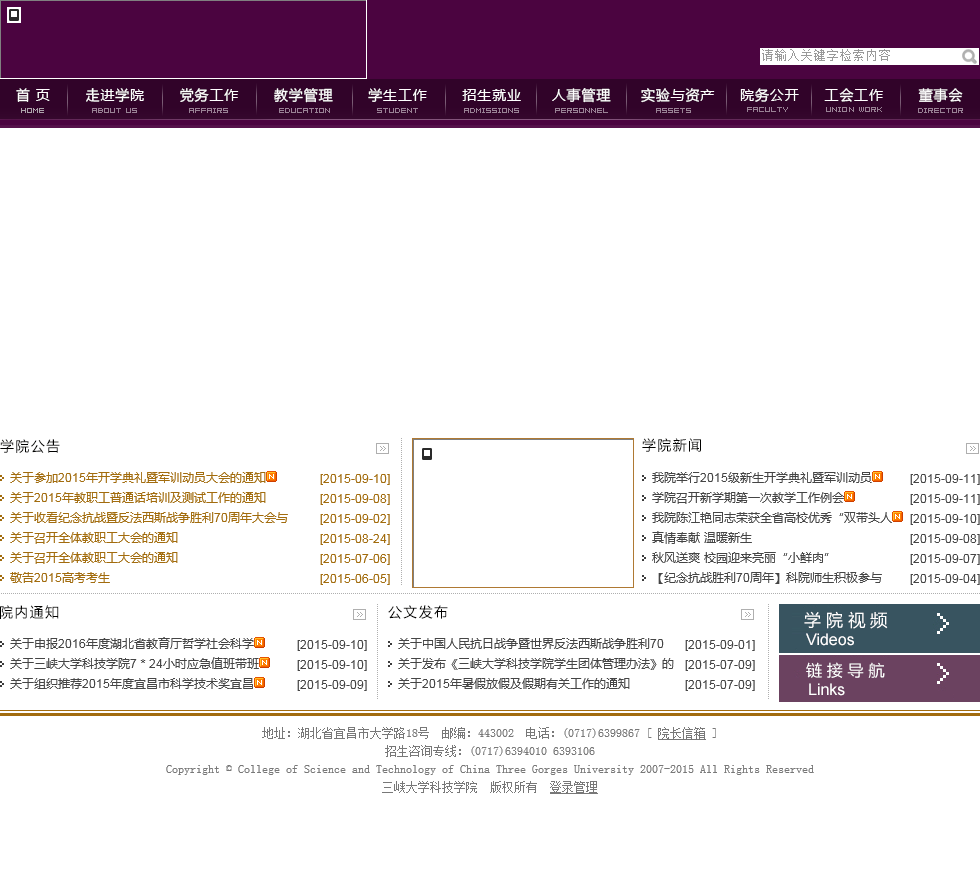Open document 关于2015年暑假放假及假期有关工作的通知
The image size is (980, 891).
[514, 684]
